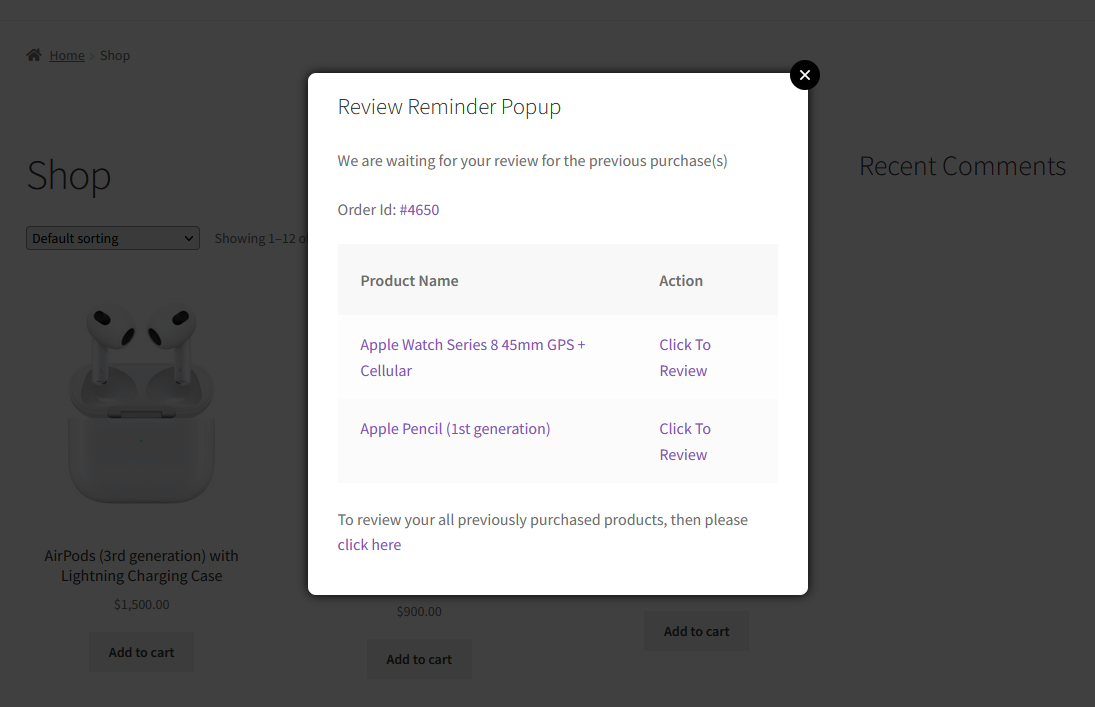Click the Action column header
Viewport: 1095px width, 707px height.
click(681, 280)
